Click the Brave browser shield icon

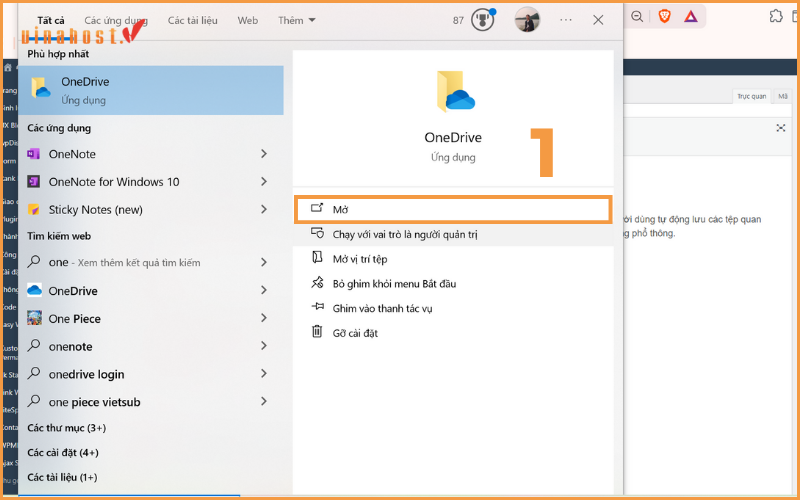click(666, 16)
